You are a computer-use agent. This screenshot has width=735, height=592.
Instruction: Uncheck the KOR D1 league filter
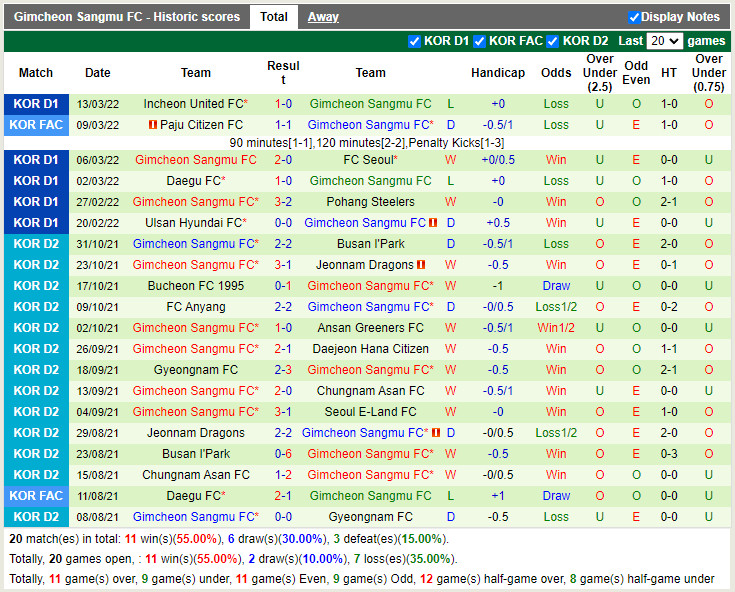414,41
